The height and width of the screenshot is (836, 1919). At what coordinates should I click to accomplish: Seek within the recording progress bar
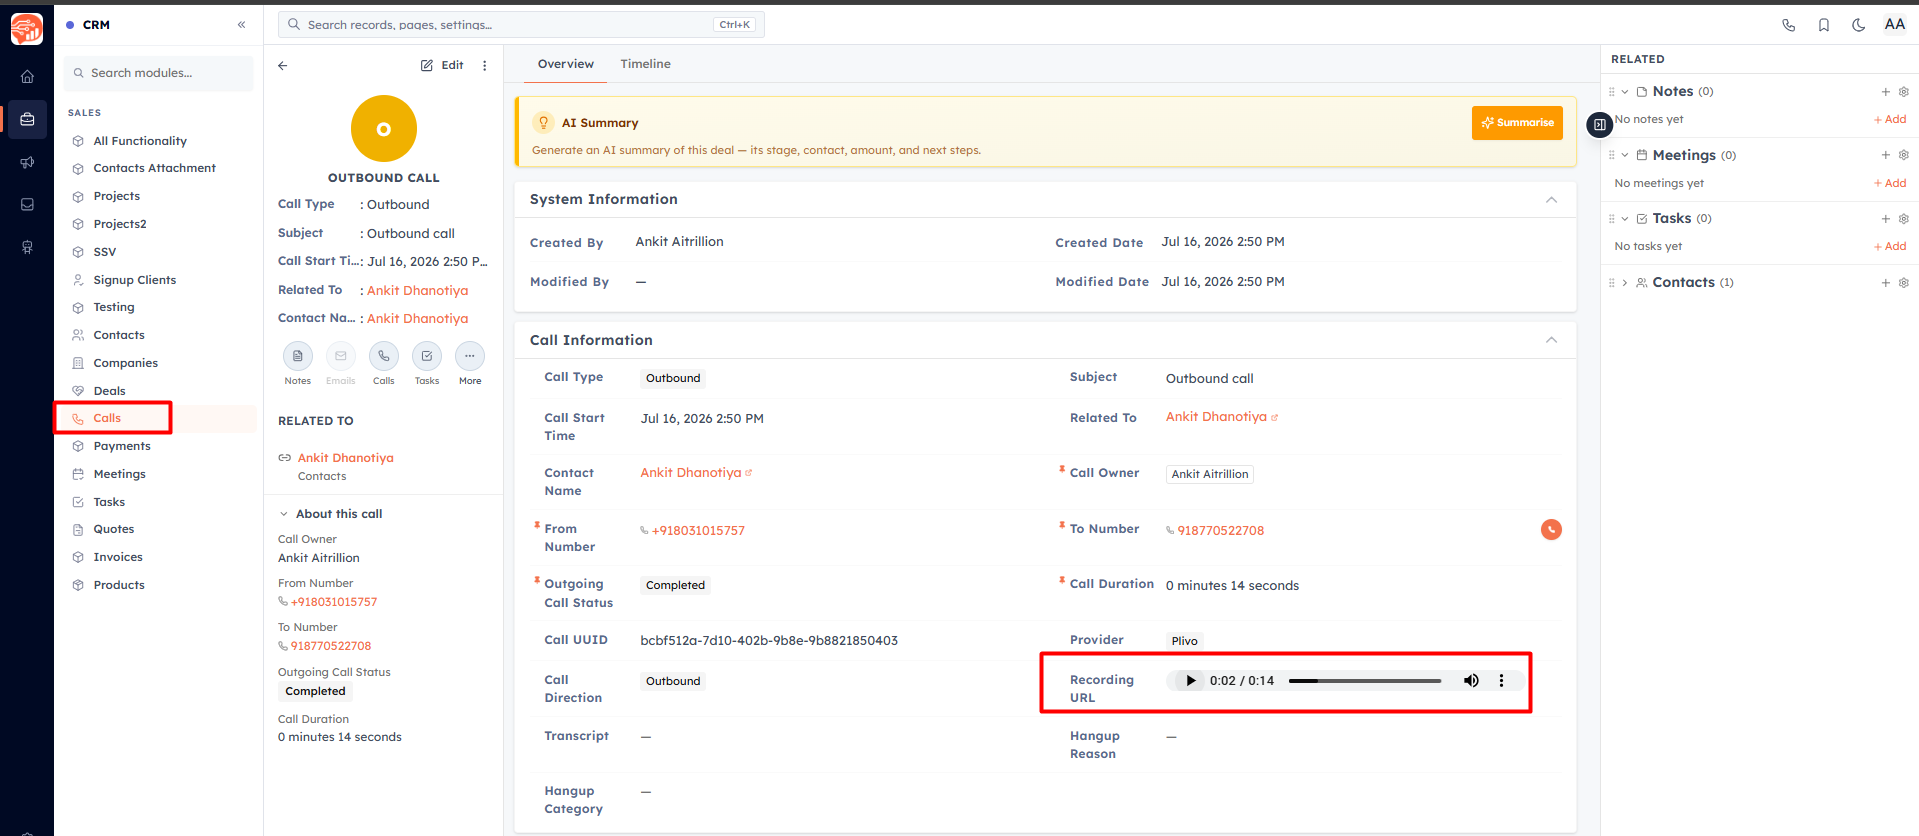click(1365, 681)
